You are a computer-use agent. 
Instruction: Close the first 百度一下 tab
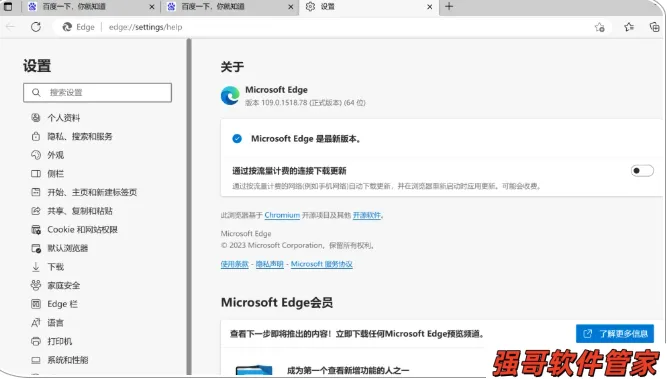[x=152, y=7]
